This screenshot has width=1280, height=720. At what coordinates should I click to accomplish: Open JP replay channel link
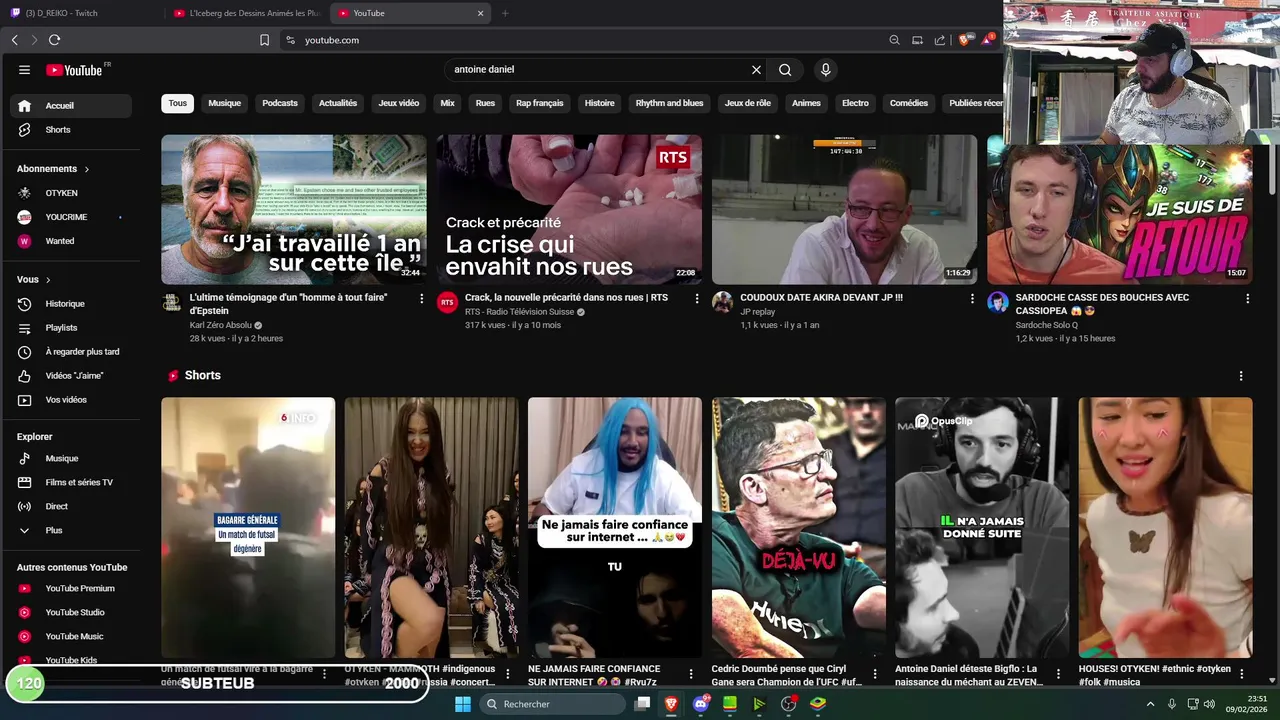(x=758, y=312)
